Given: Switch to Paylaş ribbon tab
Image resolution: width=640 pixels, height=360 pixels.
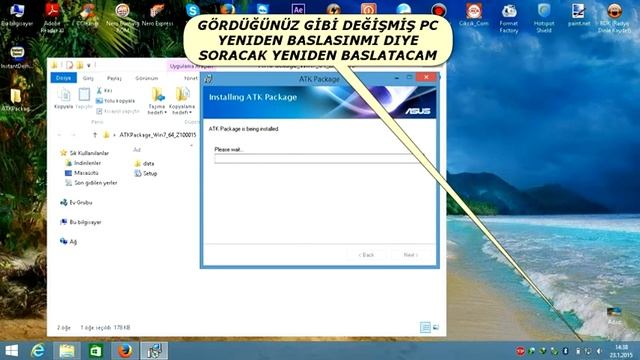Looking at the screenshot, I should pyautogui.click(x=114, y=78).
